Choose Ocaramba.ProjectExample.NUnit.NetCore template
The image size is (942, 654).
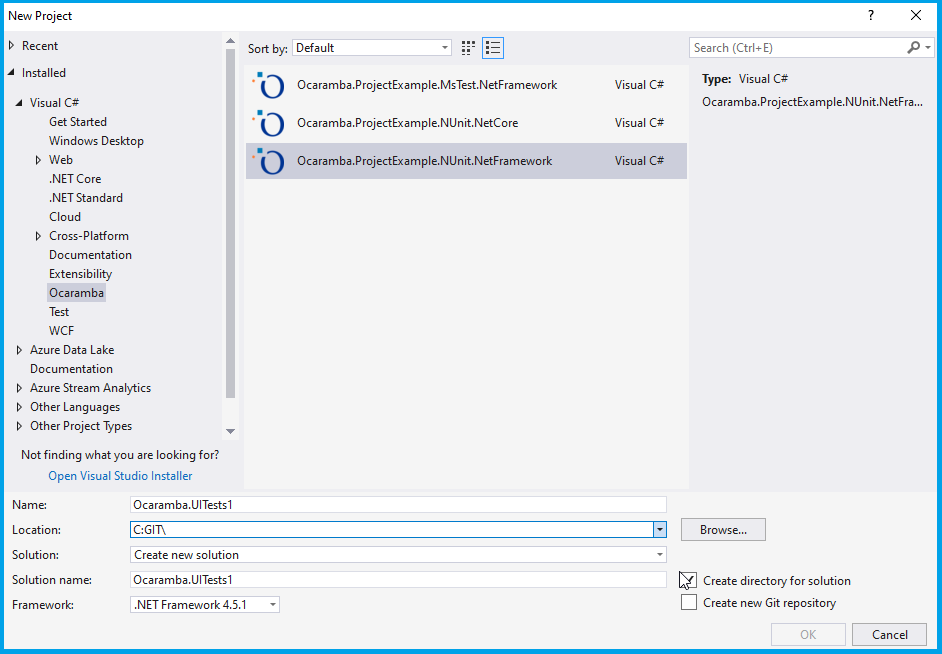pos(466,123)
